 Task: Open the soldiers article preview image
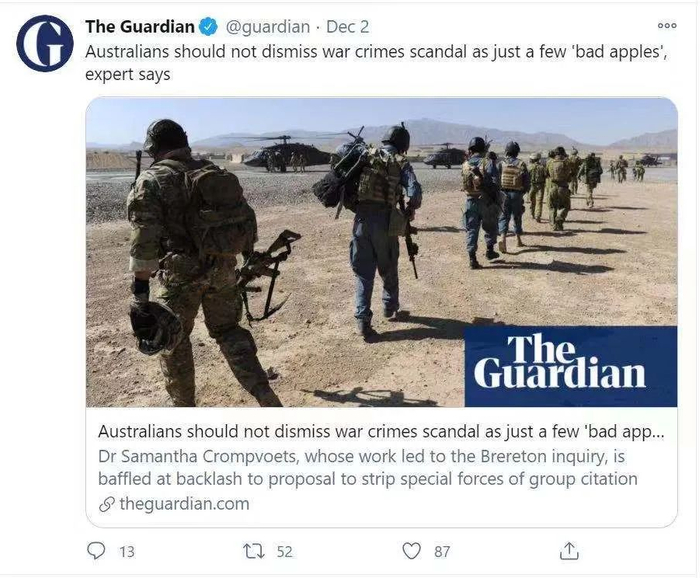tap(381, 252)
